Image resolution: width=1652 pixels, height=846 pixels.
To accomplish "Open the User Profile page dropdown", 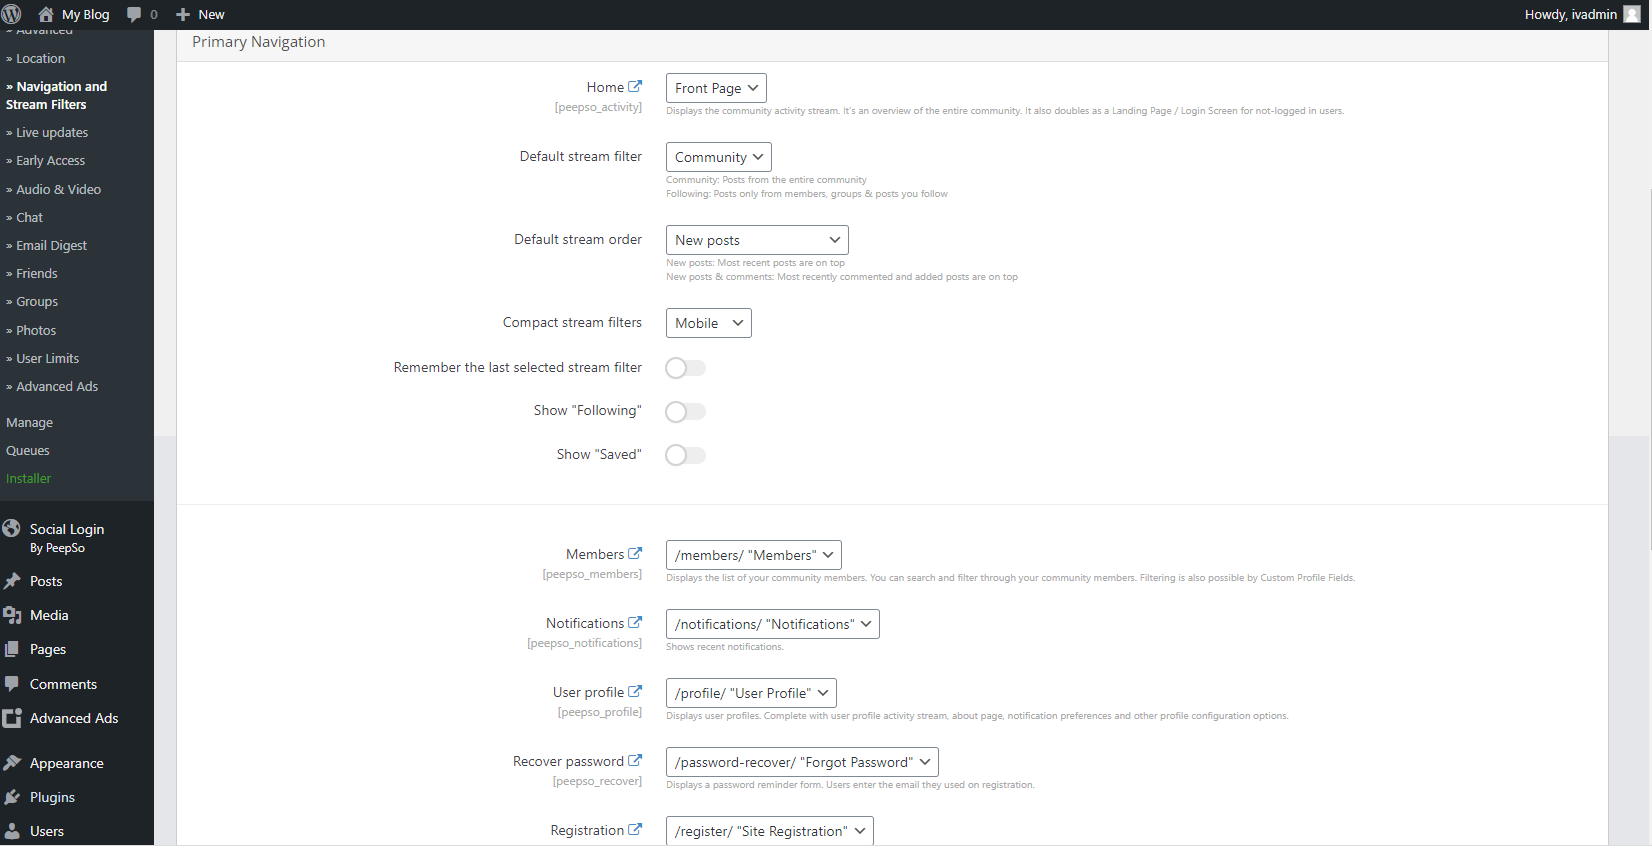I will click(x=751, y=693).
